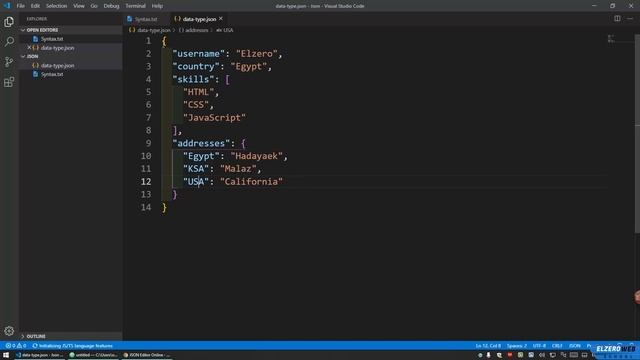Click the VS Code taskbar button
The image size is (640, 360).
pyautogui.click(x=39, y=355)
